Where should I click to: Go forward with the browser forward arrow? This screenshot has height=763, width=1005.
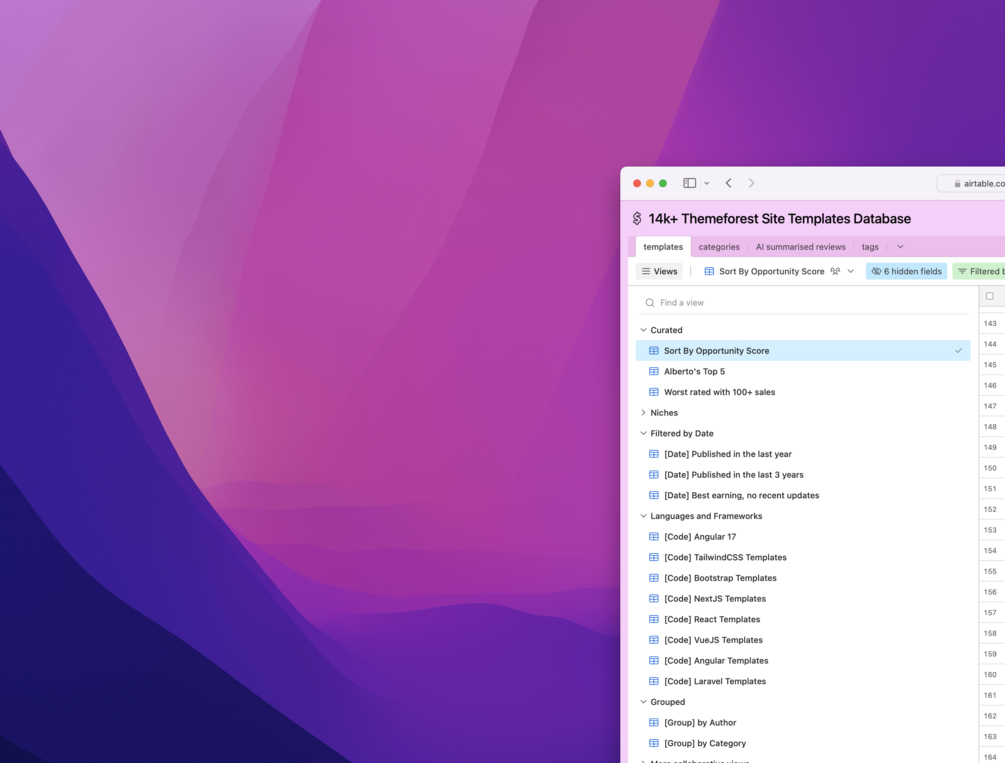(751, 183)
